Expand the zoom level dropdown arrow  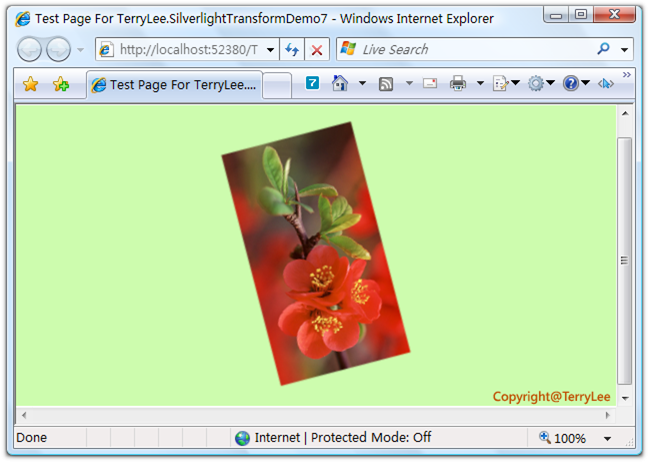[x=607, y=438]
